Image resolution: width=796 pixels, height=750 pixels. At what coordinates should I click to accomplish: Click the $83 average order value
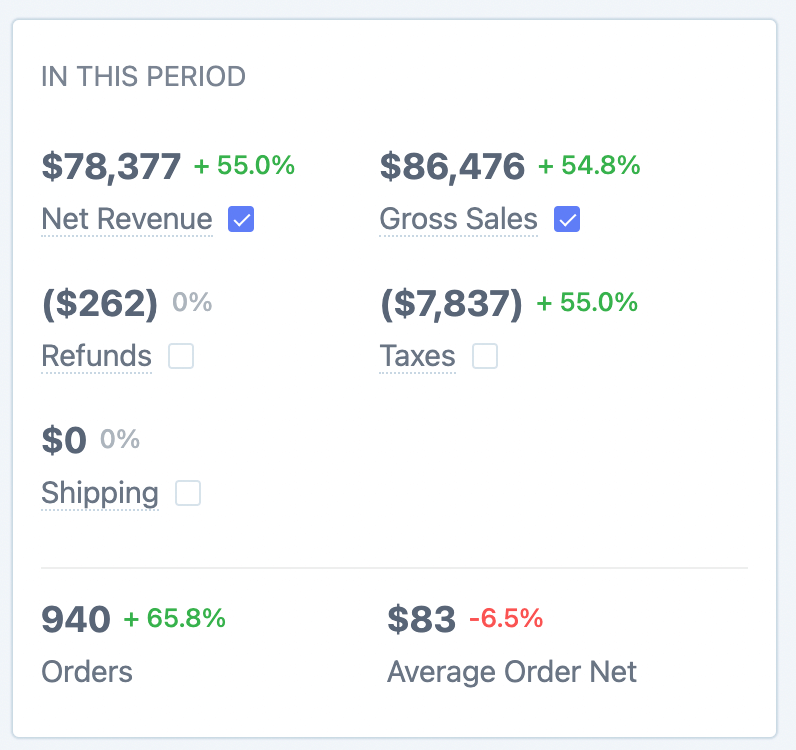(x=421, y=620)
